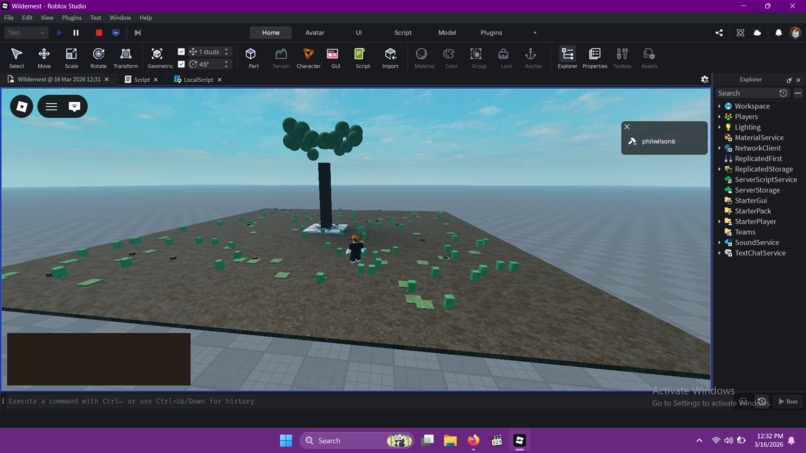Screen dimensions: 806x453
Task: Expand the ReplicatedStorage node
Action: (719, 169)
